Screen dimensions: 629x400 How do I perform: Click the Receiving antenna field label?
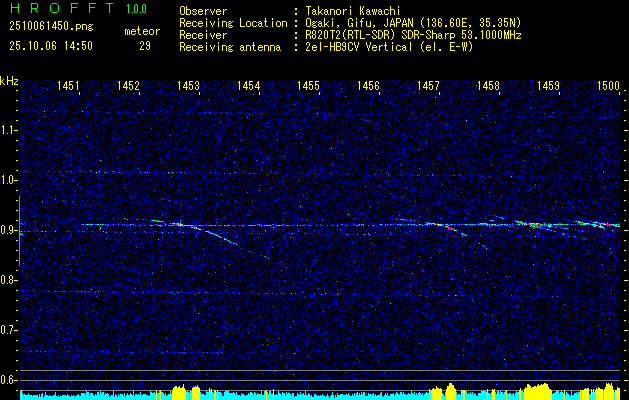click(x=230, y=47)
